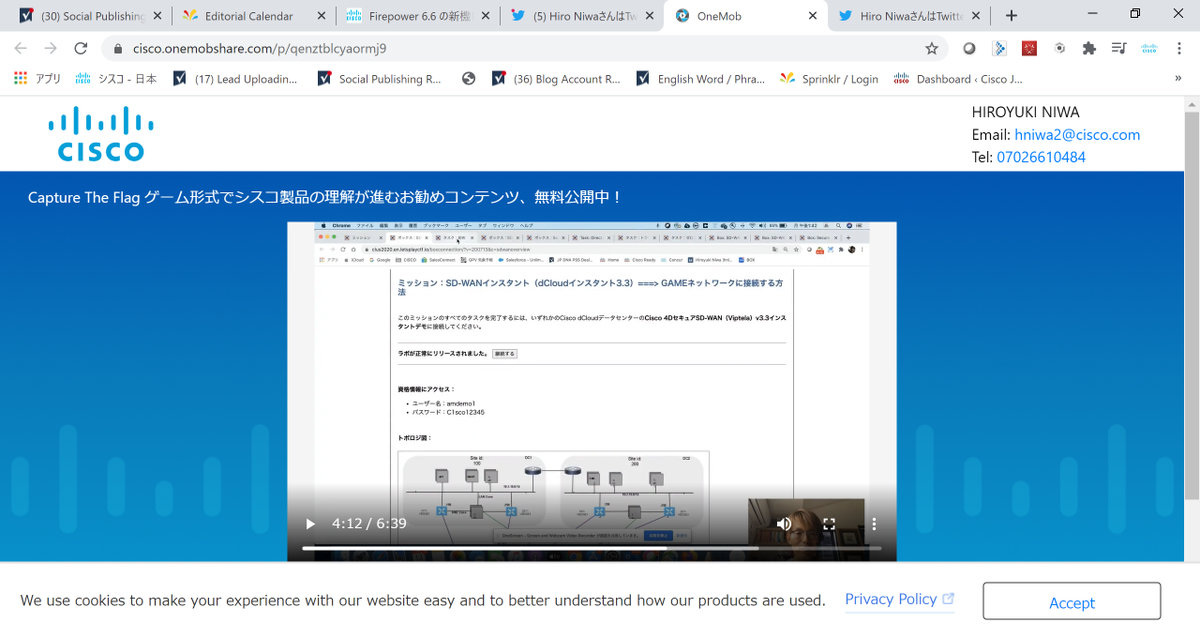Open browser extensions puzzle icon
1200x638 pixels.
pos(1089,48)
